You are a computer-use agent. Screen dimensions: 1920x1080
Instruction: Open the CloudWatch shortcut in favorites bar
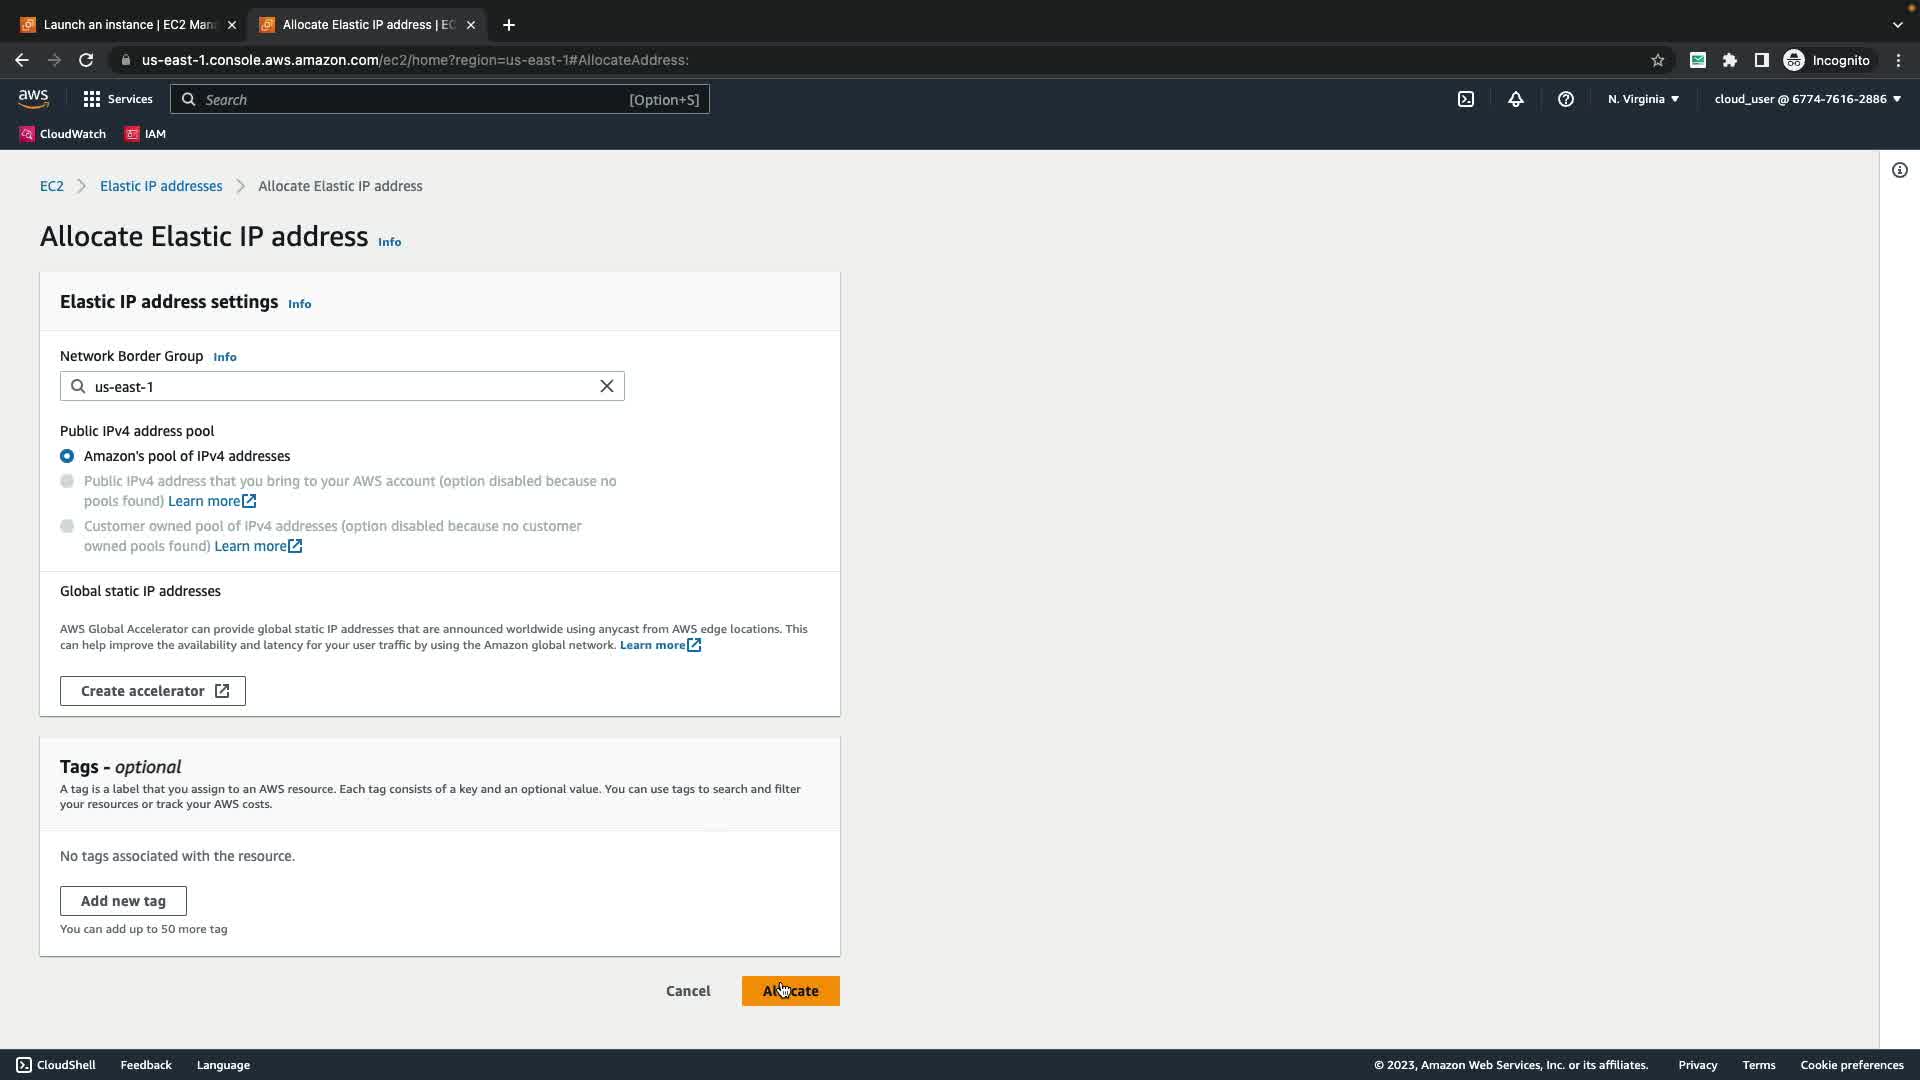pyautogui.click(x=63, y=134)
